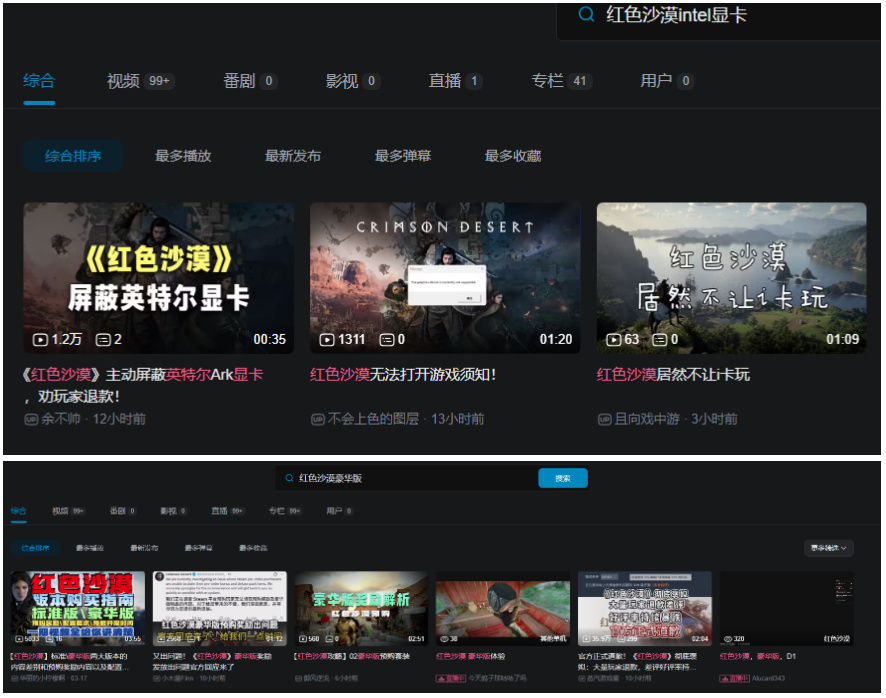Switch to the 专栏 tab showing 41 results
The height and width of the screenshot is (698, 886).
pyautogui.click(x=561, y=81)
